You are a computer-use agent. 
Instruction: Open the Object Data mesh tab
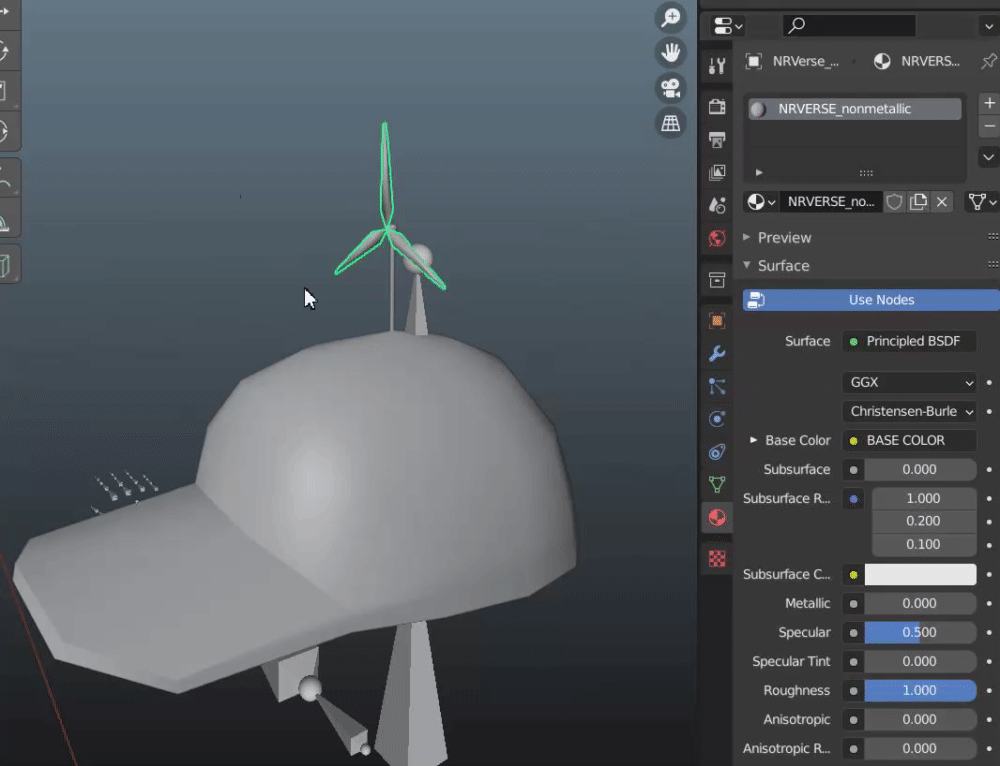[717, 485]
